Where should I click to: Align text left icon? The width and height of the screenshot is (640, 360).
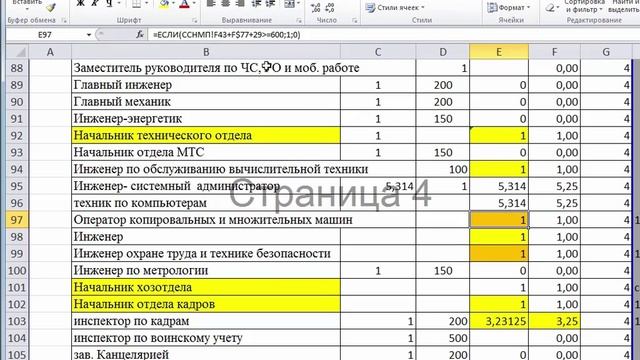[211, 4]
